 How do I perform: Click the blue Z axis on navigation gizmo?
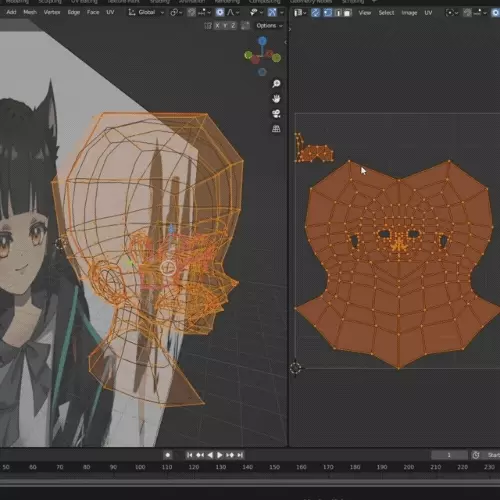pyautogui.click(x=263, y=41)
